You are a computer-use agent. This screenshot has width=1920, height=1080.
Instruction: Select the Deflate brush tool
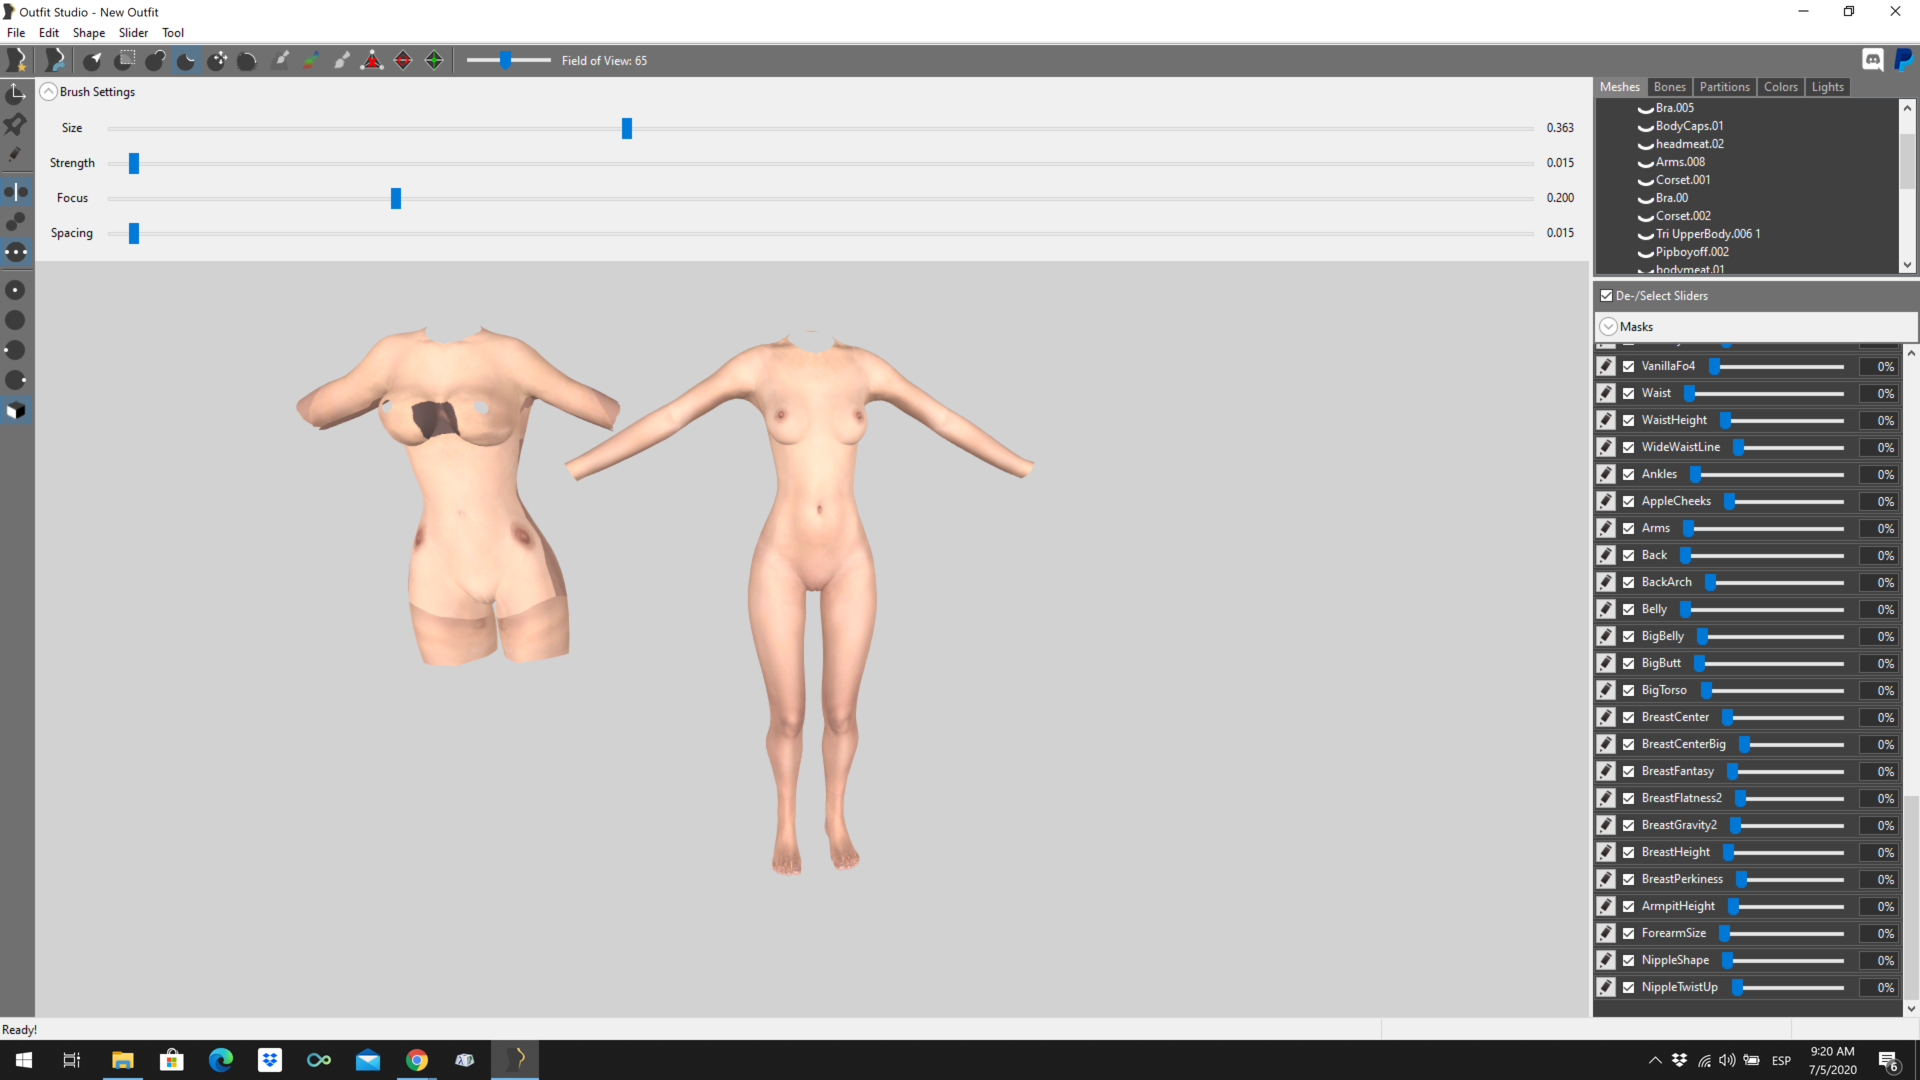(x=186, y=61)
